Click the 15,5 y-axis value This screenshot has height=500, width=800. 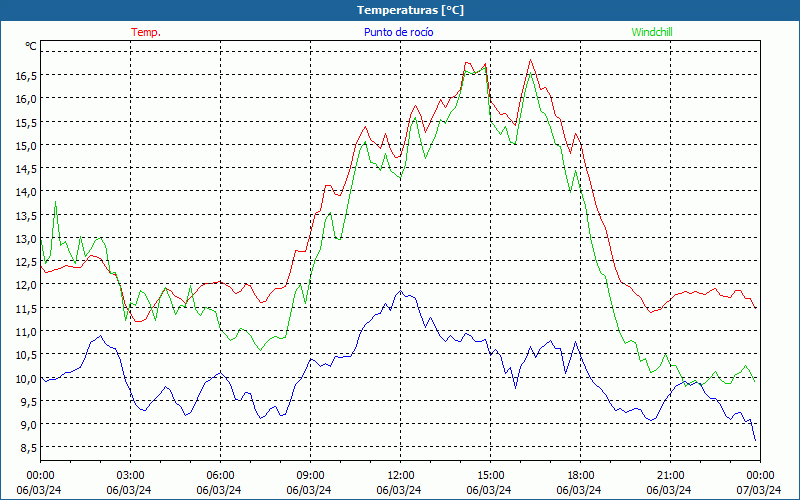coord(26,122)
